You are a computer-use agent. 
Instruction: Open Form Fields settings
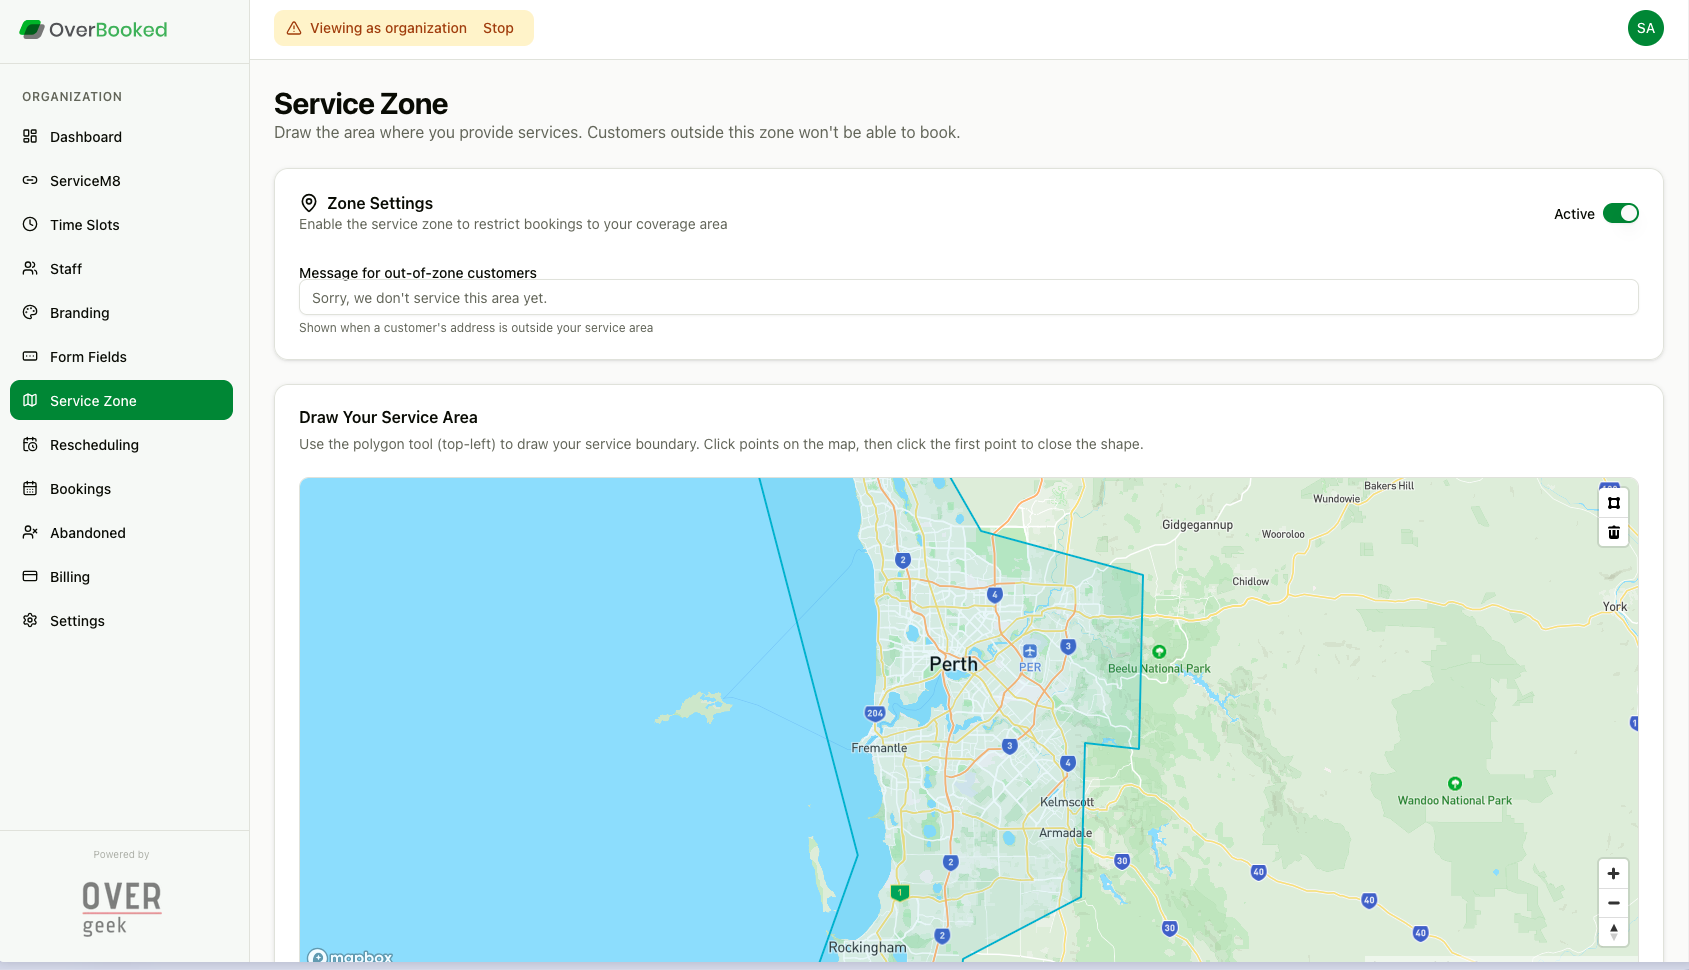click(x=88, y=356)
